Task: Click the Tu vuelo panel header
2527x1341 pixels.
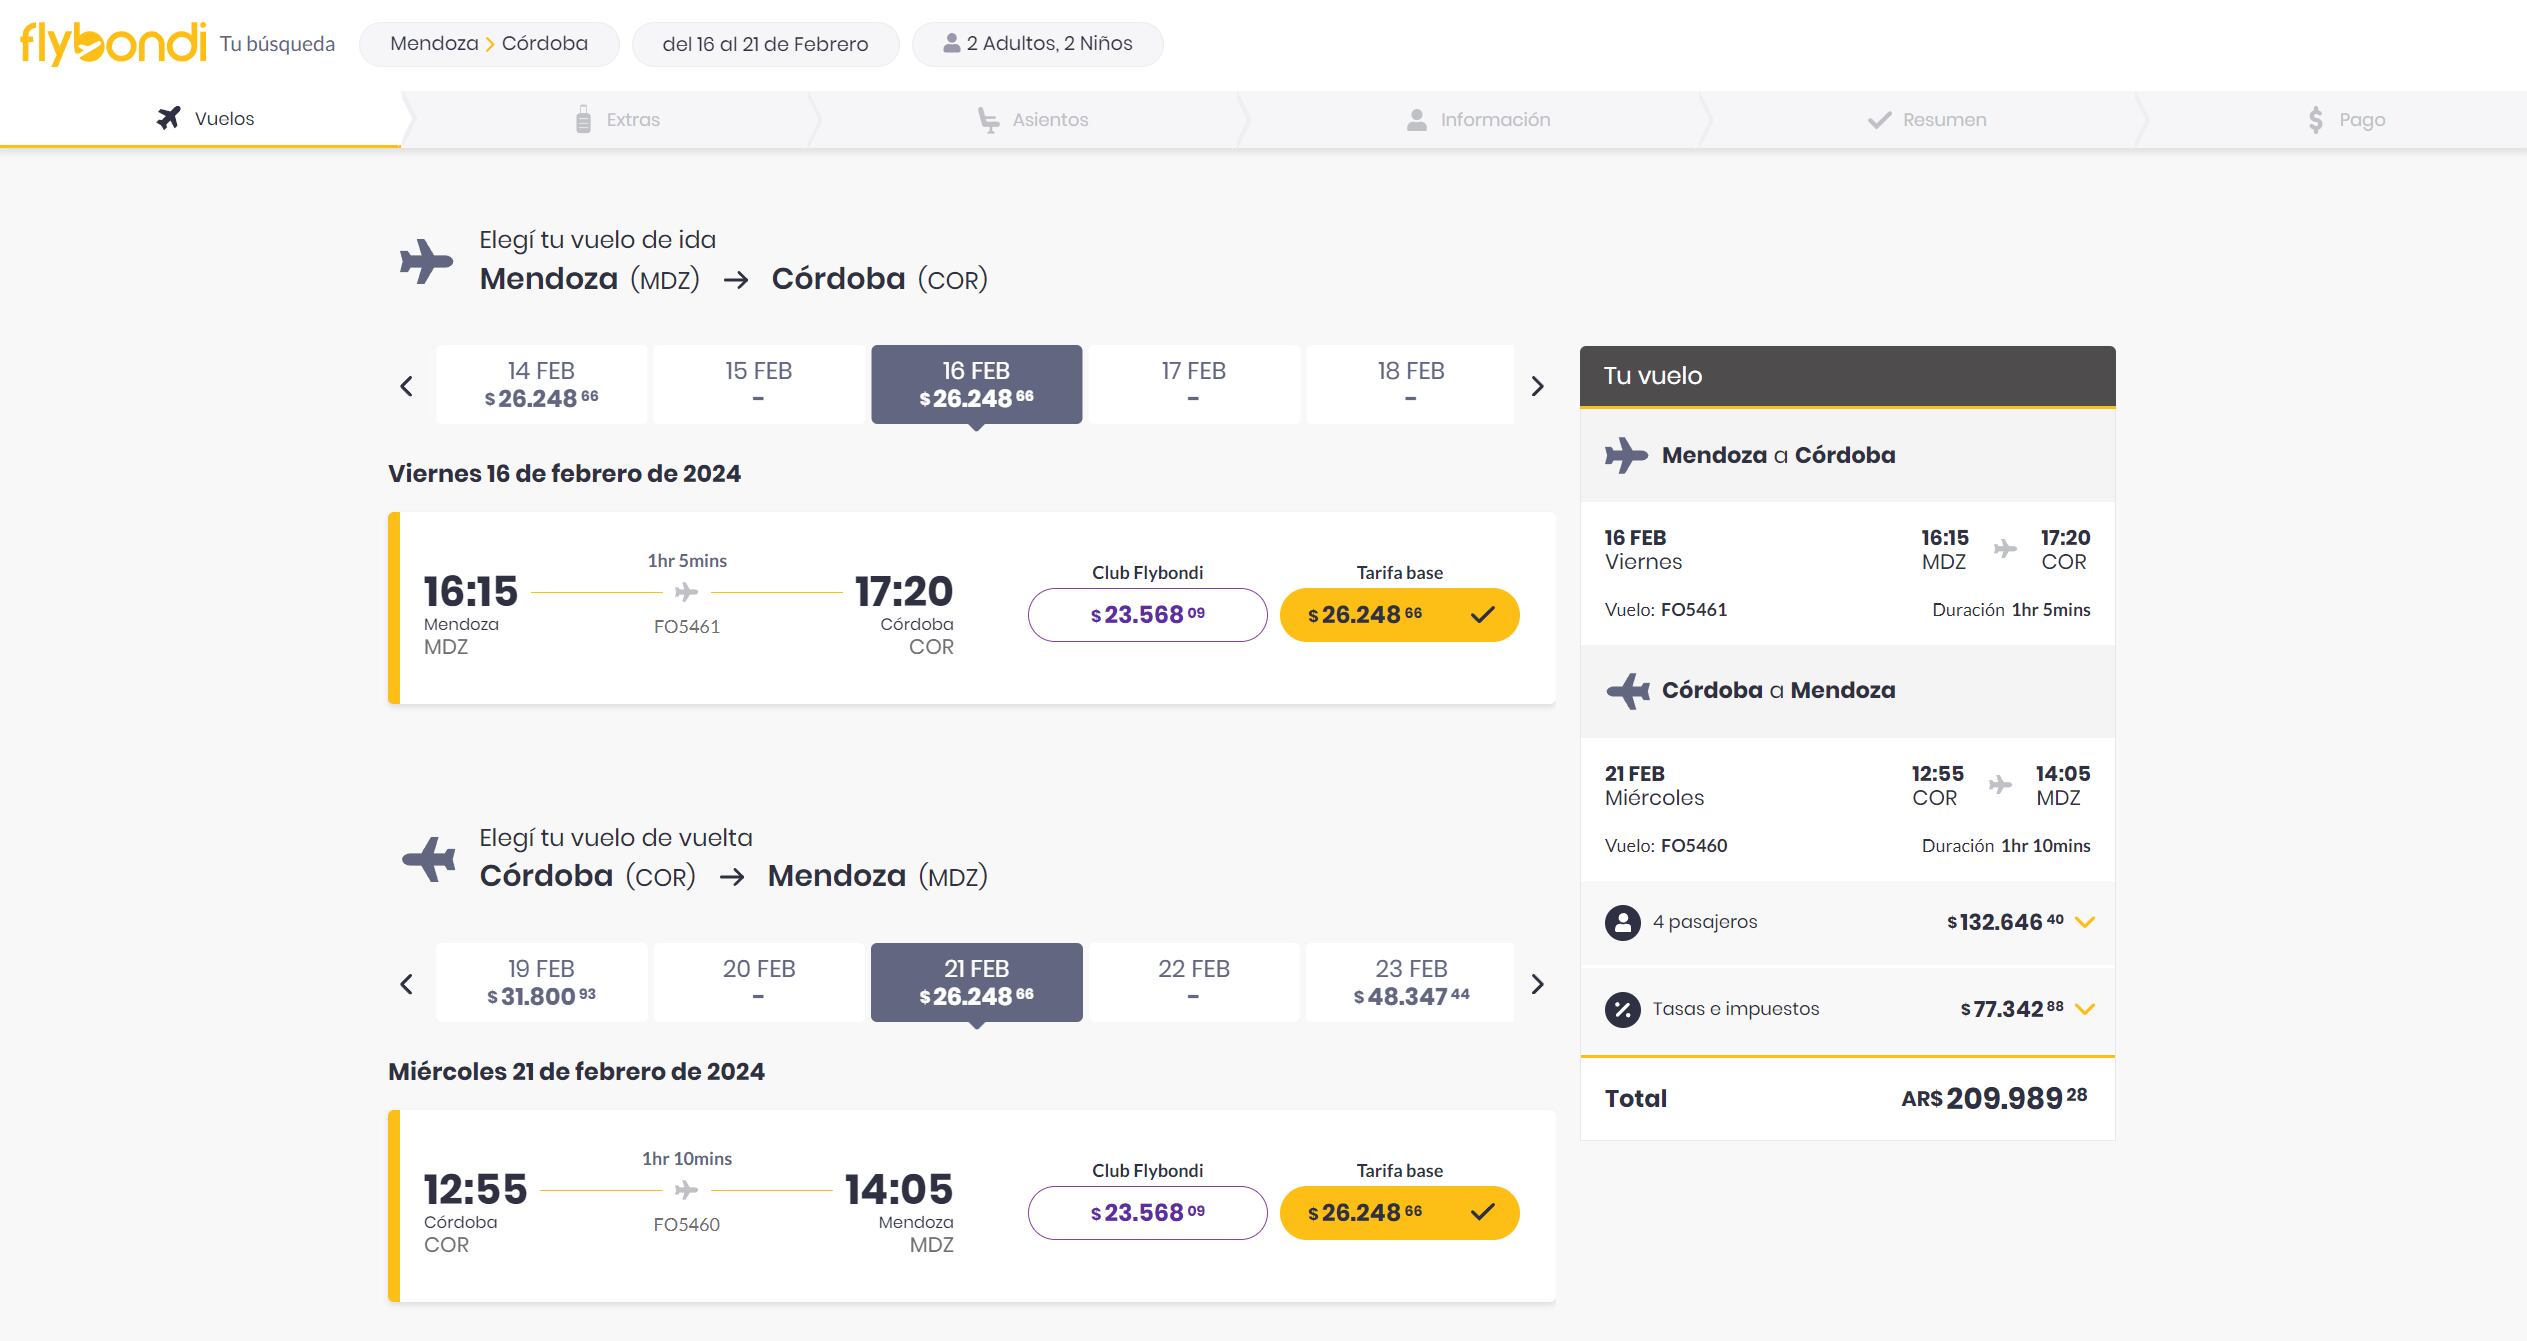Action: pos(1848,376)
